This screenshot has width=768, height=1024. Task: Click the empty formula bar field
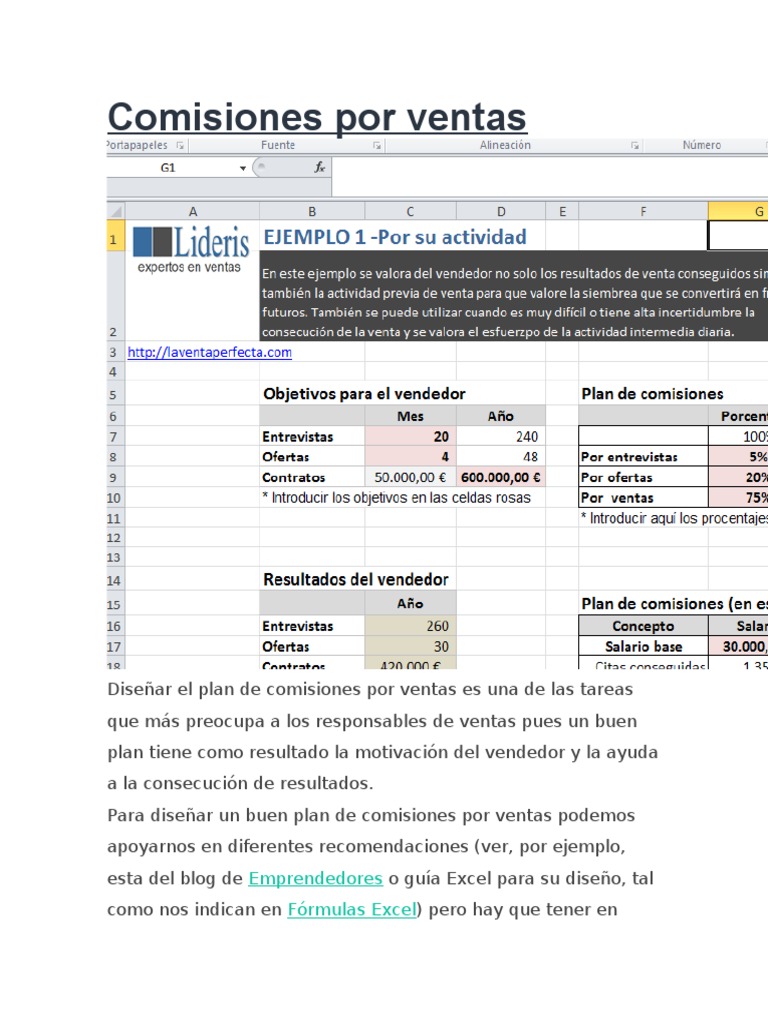(550, 176)
